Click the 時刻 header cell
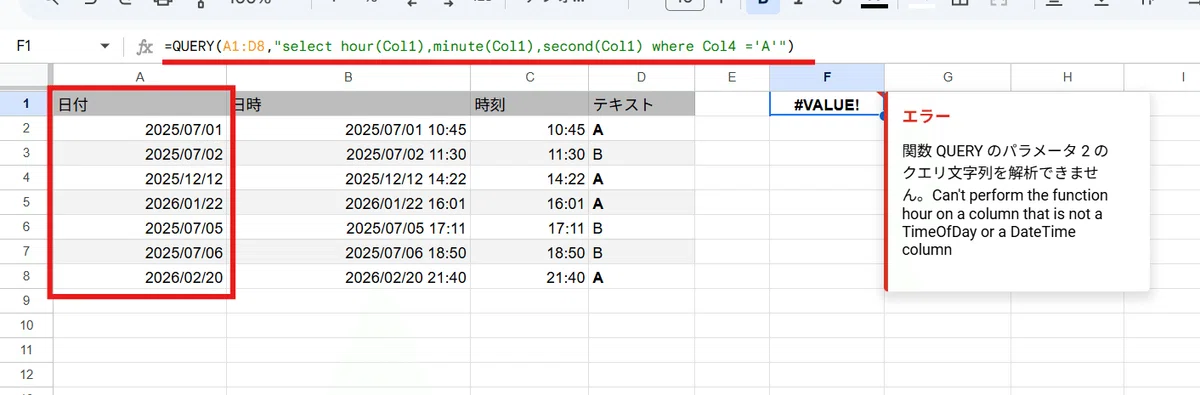The image size is (1200, 395). [529, 103]
